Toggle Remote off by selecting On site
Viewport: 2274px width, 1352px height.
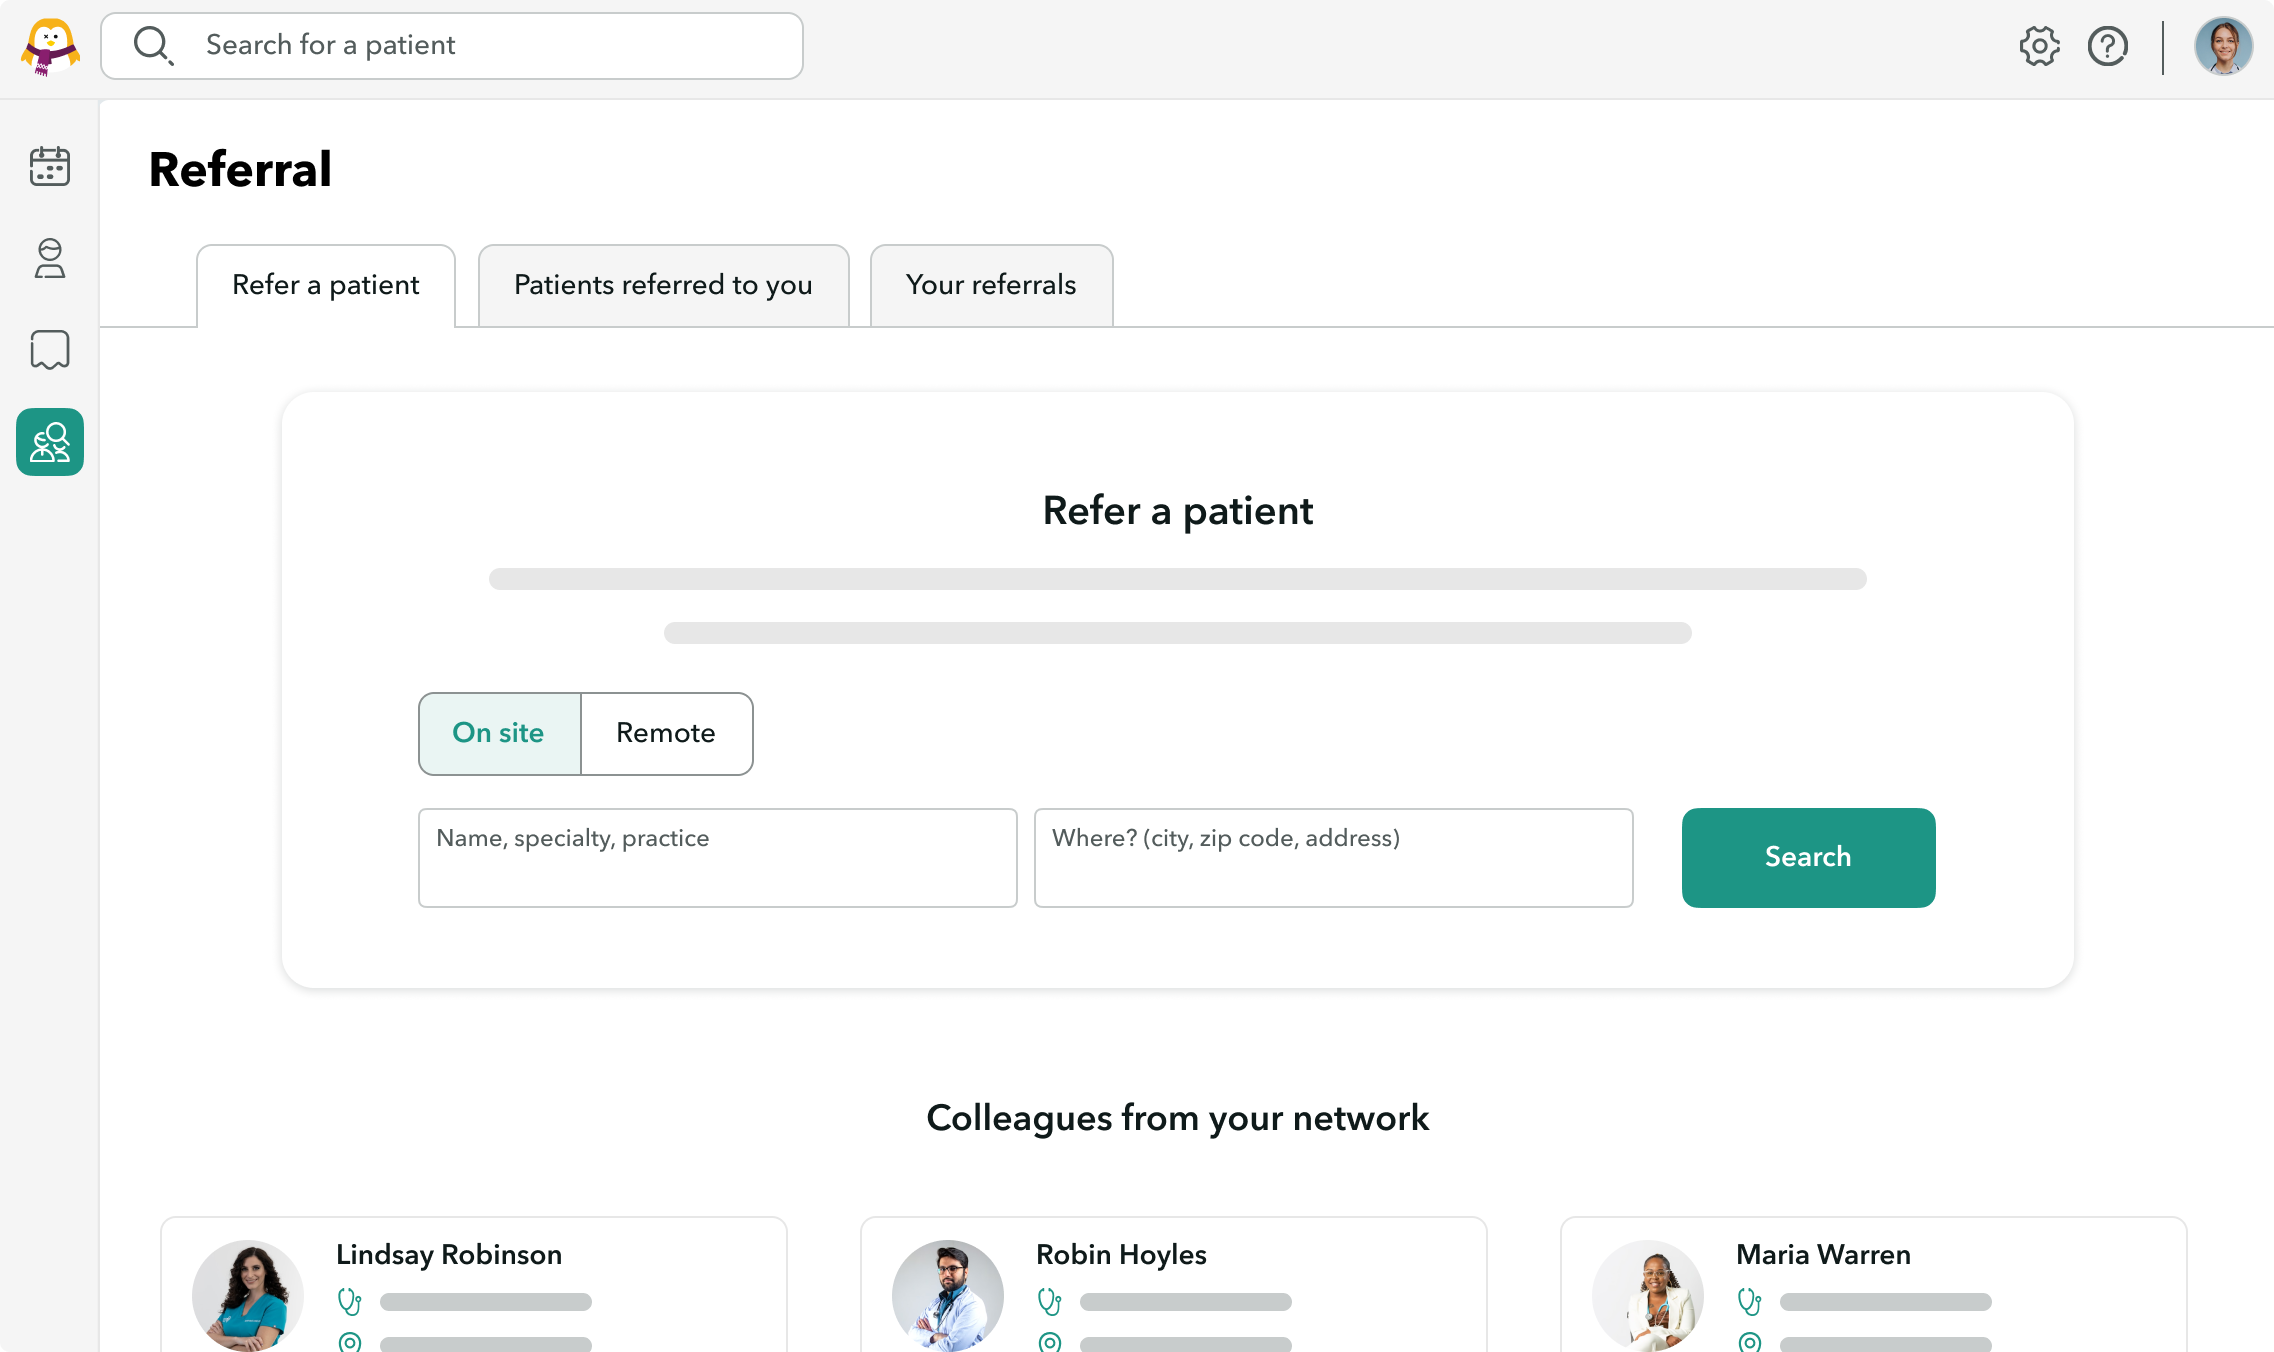pos(498,733)
